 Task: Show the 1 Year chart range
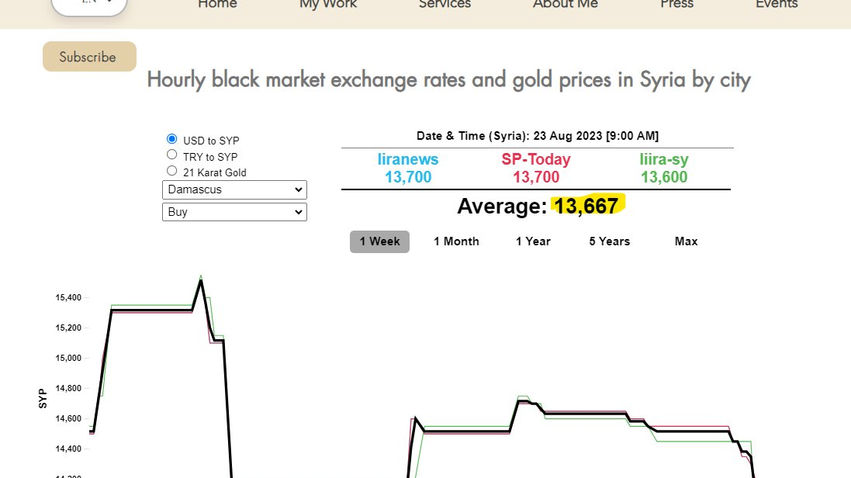[x=533, y=241]
